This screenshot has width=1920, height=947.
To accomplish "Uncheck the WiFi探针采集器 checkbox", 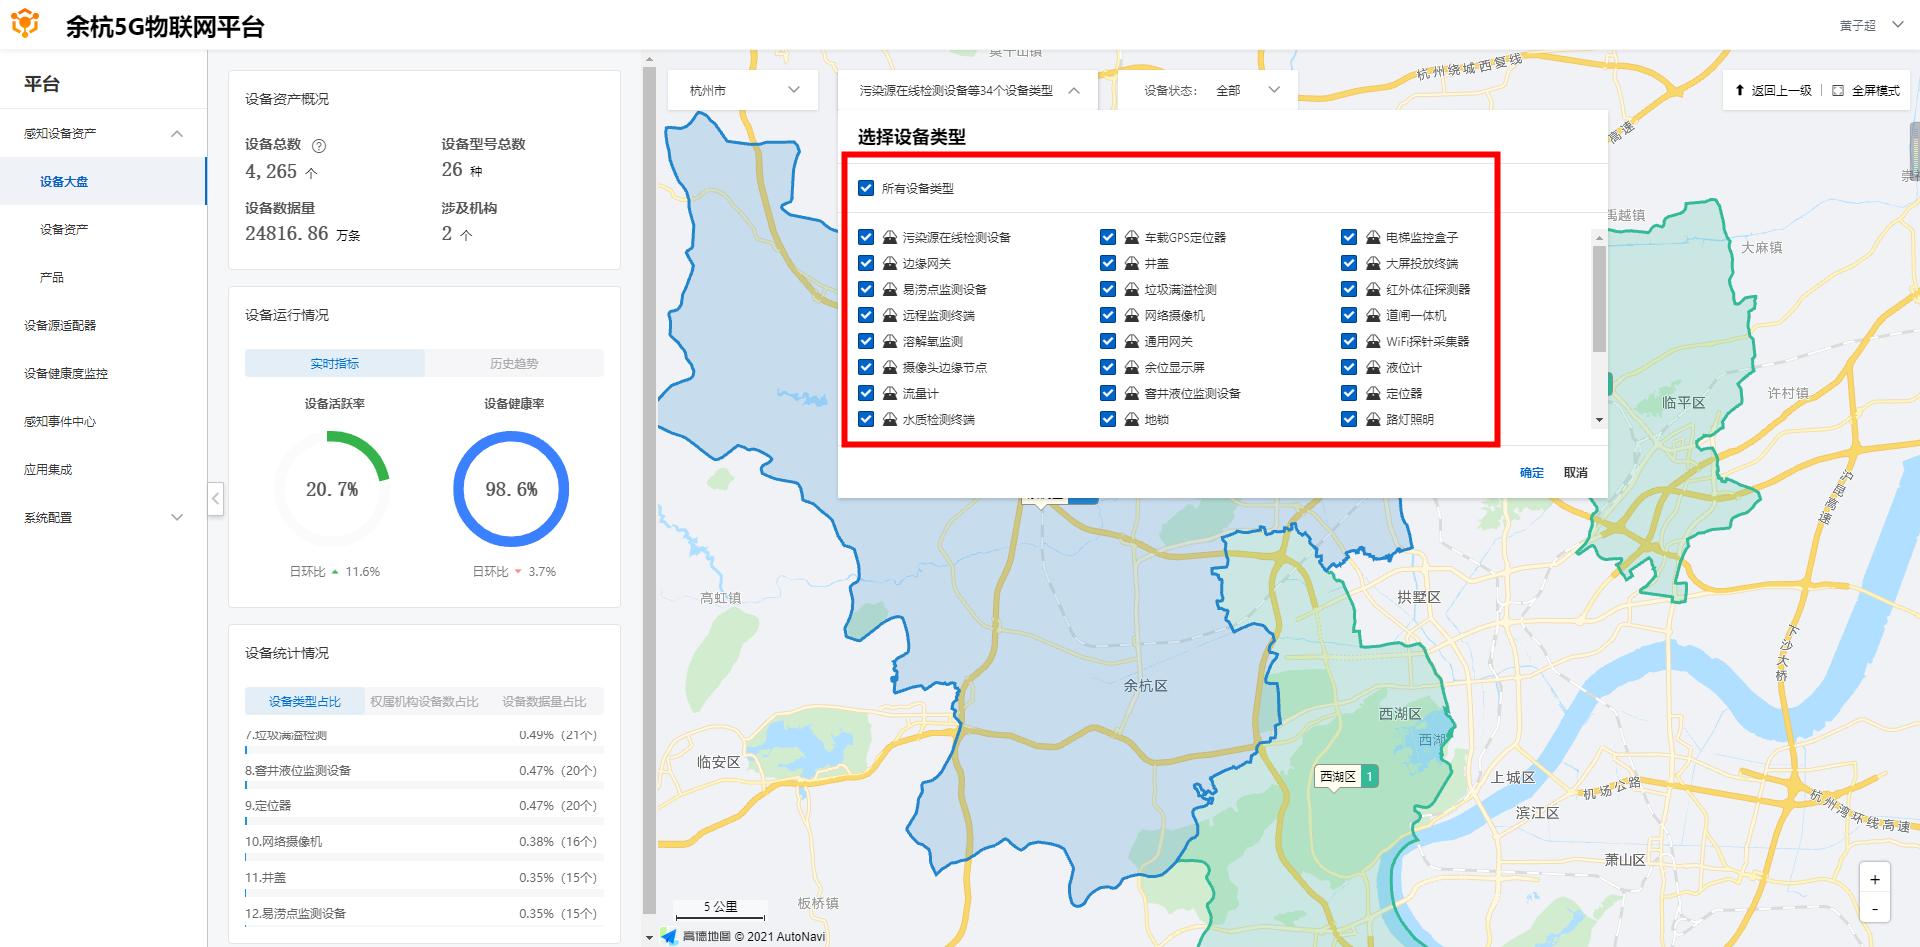I will [x=1349, y=341].
